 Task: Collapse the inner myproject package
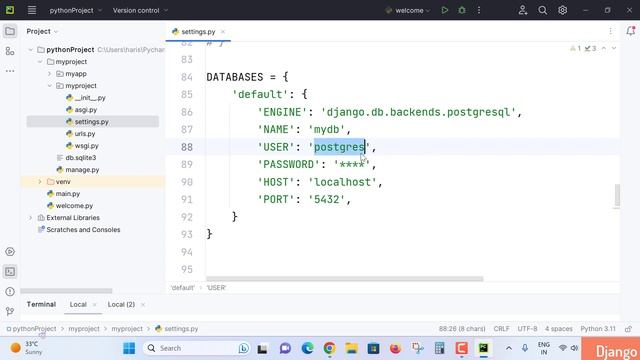pos(50,86)
